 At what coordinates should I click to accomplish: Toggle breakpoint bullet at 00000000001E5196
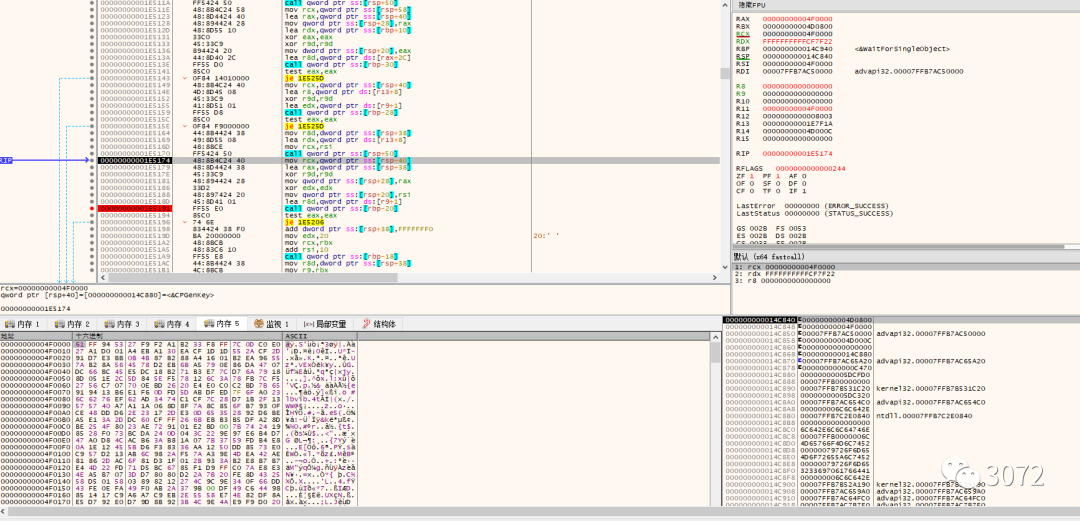click(92, 222)
